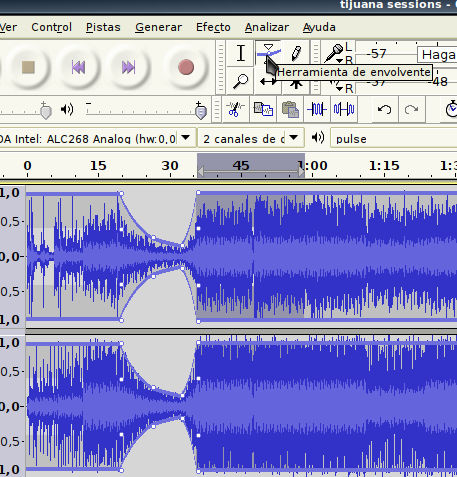Select the Zoom magnifier tool
Viewport: 457px width, 477px height.
coord(241,81)
